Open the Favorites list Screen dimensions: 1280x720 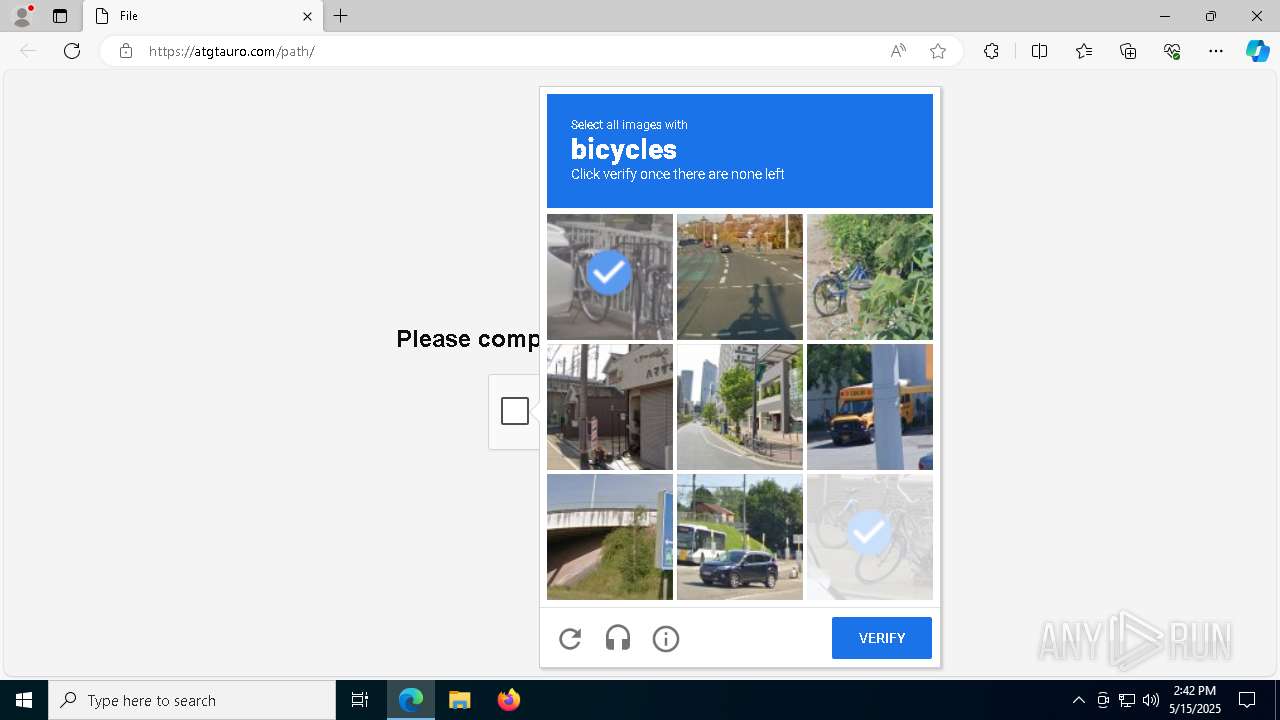pos(1084,51)
